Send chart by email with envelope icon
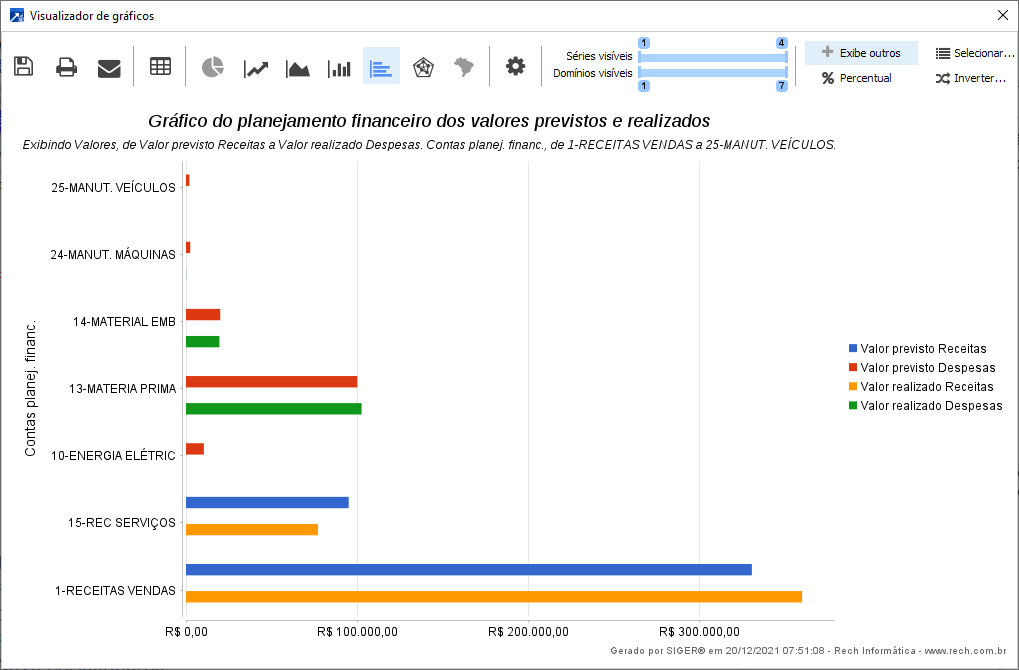Screen dimensions: 1019x670 click(x=109, y=67)
